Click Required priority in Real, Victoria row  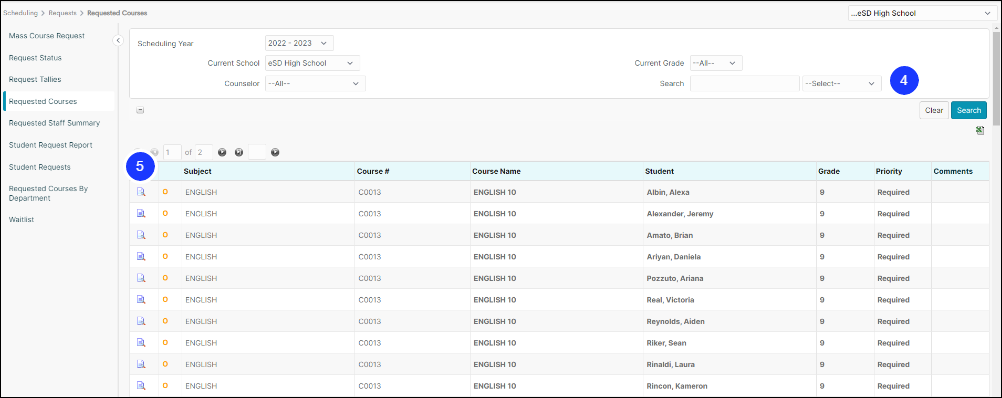893,300
